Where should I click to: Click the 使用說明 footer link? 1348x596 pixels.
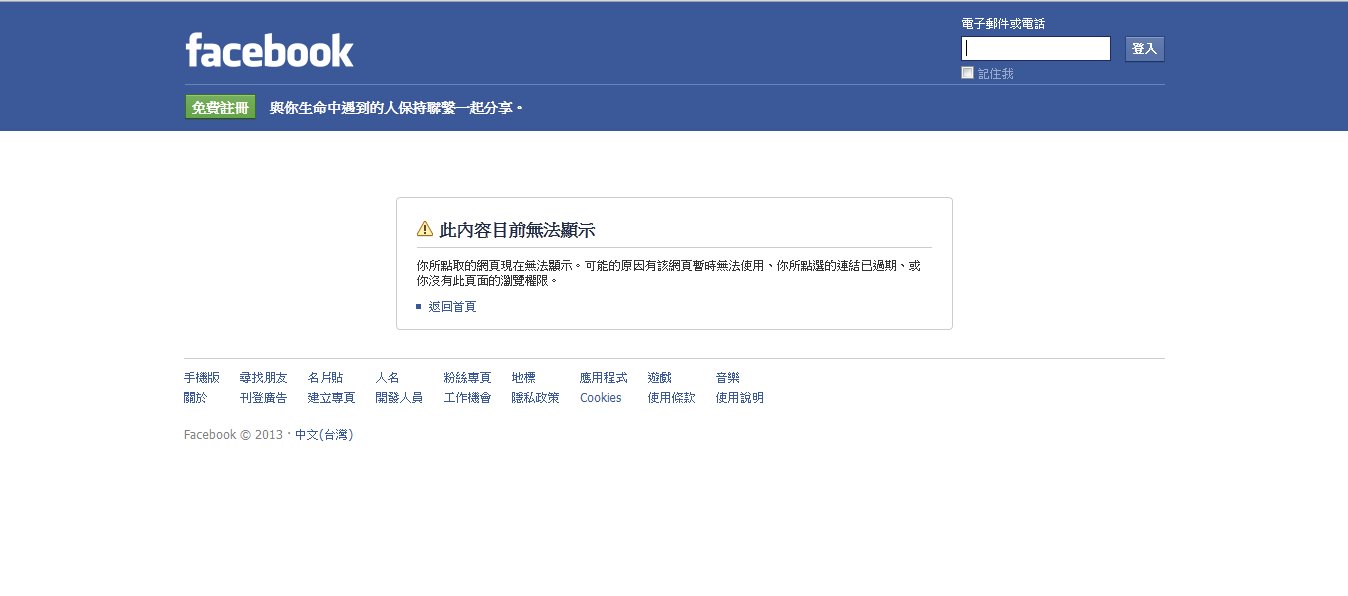739,397
